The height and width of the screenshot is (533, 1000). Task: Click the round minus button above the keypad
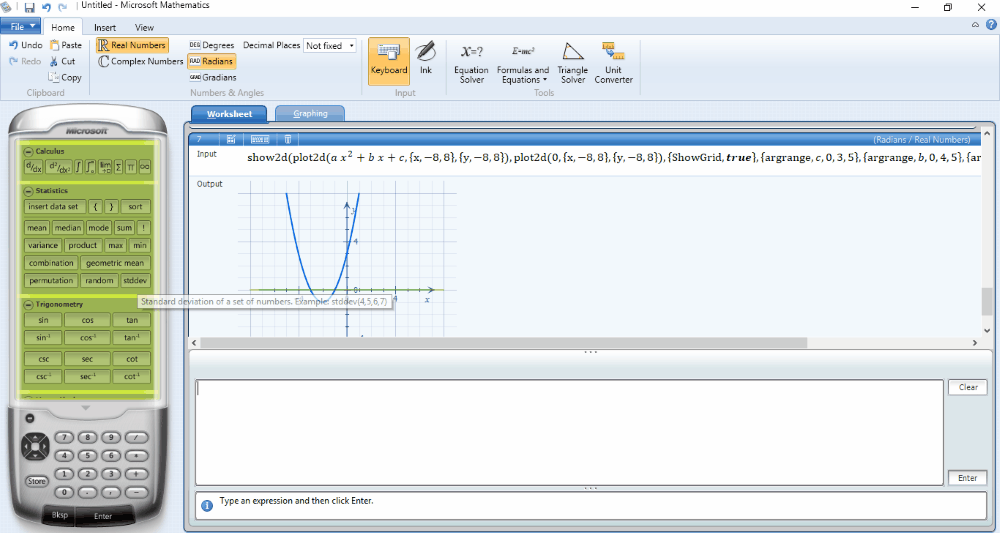(29, 418)
